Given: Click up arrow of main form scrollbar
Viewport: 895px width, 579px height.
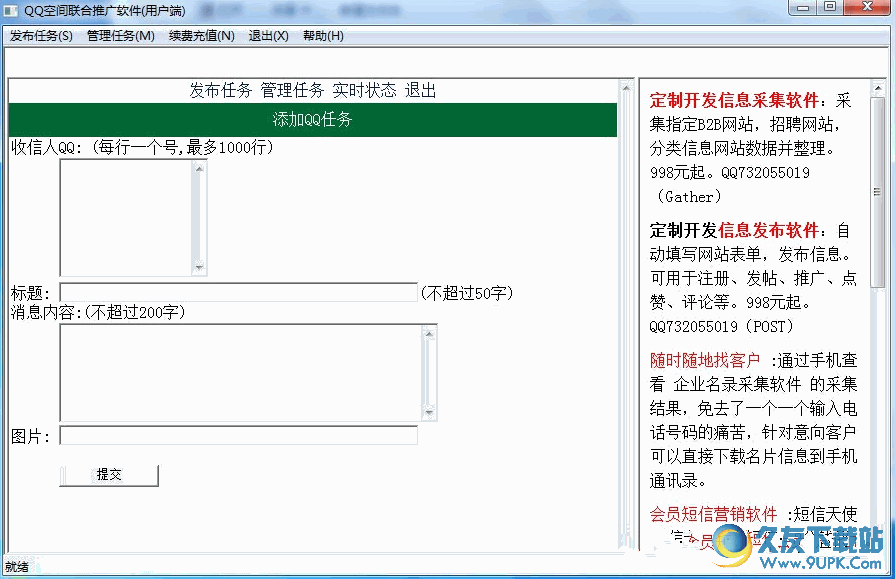Looking at the screenshot, I should click(x=626, y=87).
